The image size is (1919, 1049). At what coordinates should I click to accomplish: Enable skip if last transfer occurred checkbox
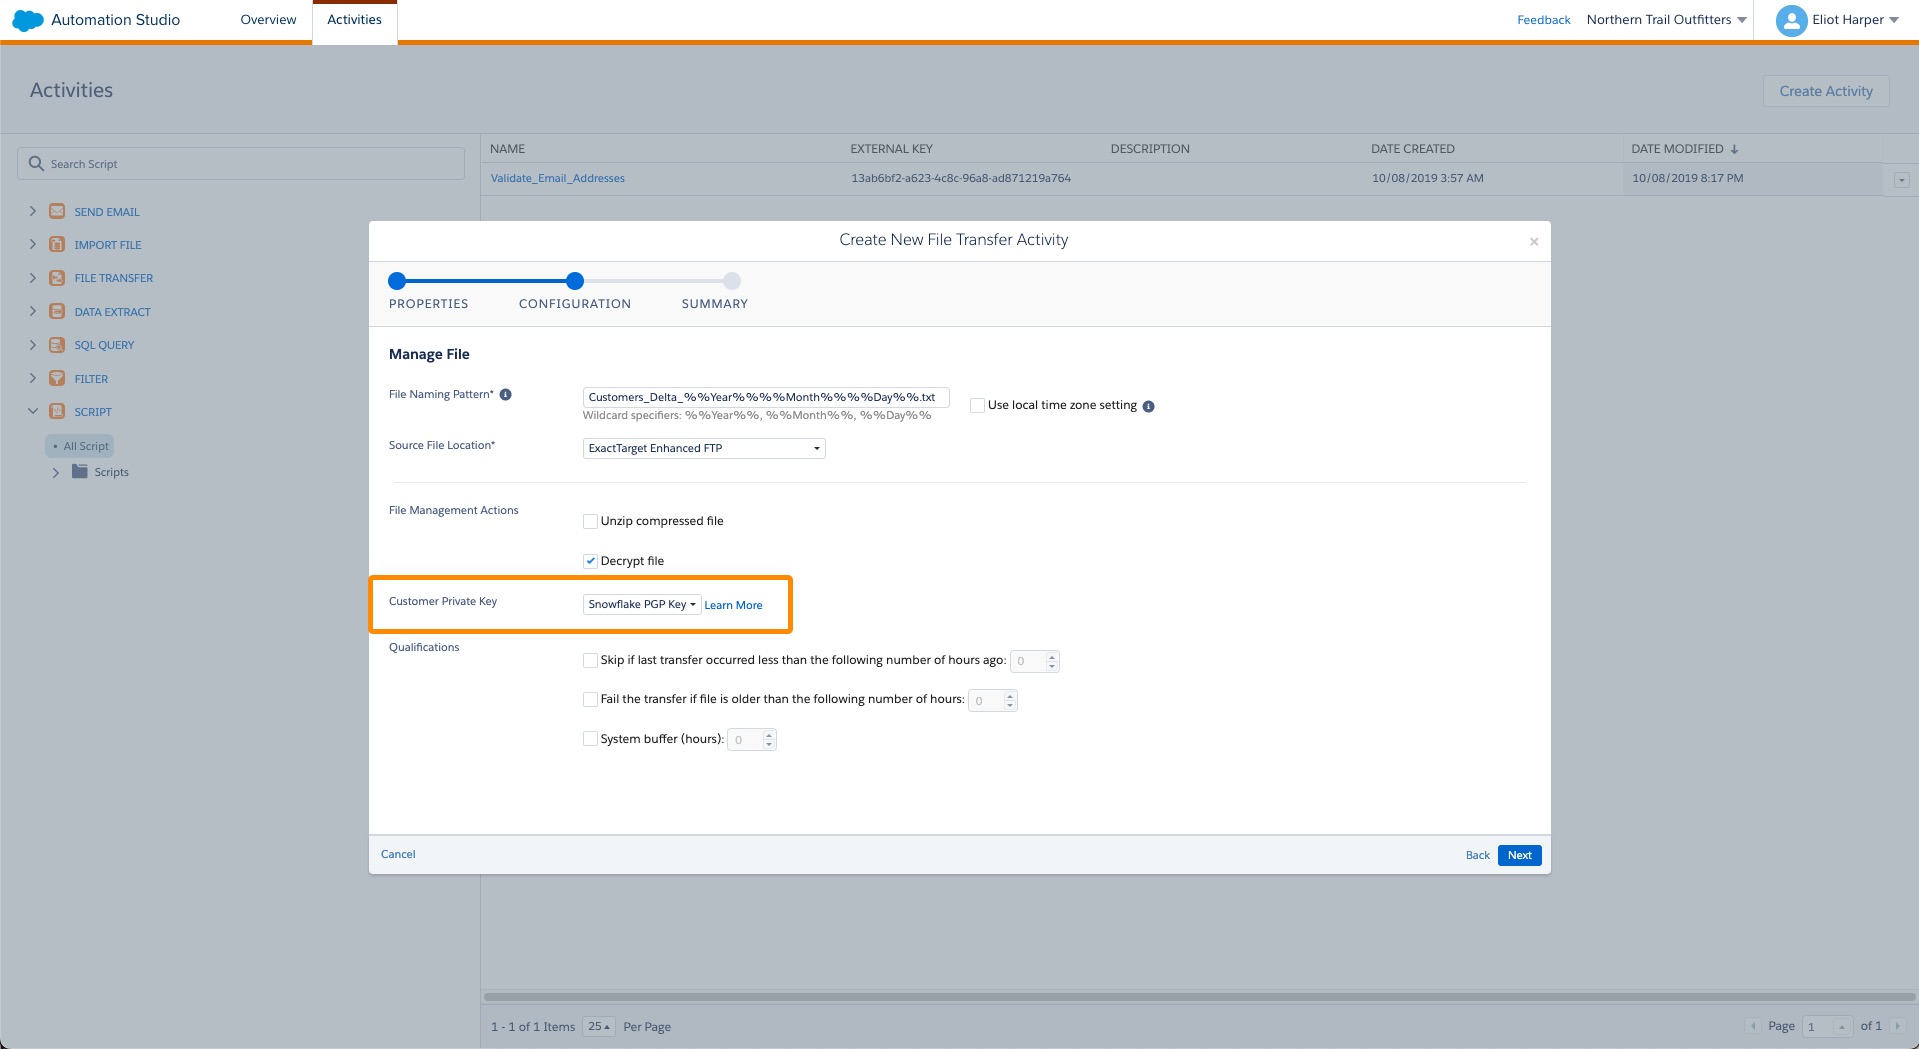(590, 660)
